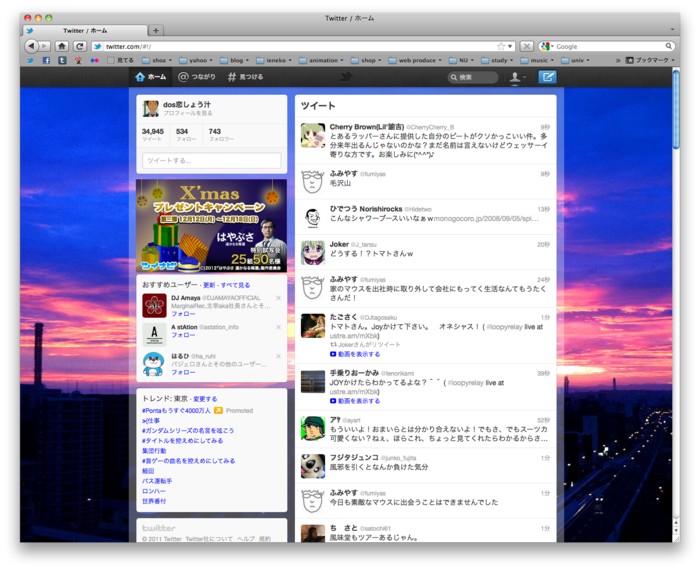Click DJ Amaya's red avatar icon
700x570 pixels.
tap(154, 305)
